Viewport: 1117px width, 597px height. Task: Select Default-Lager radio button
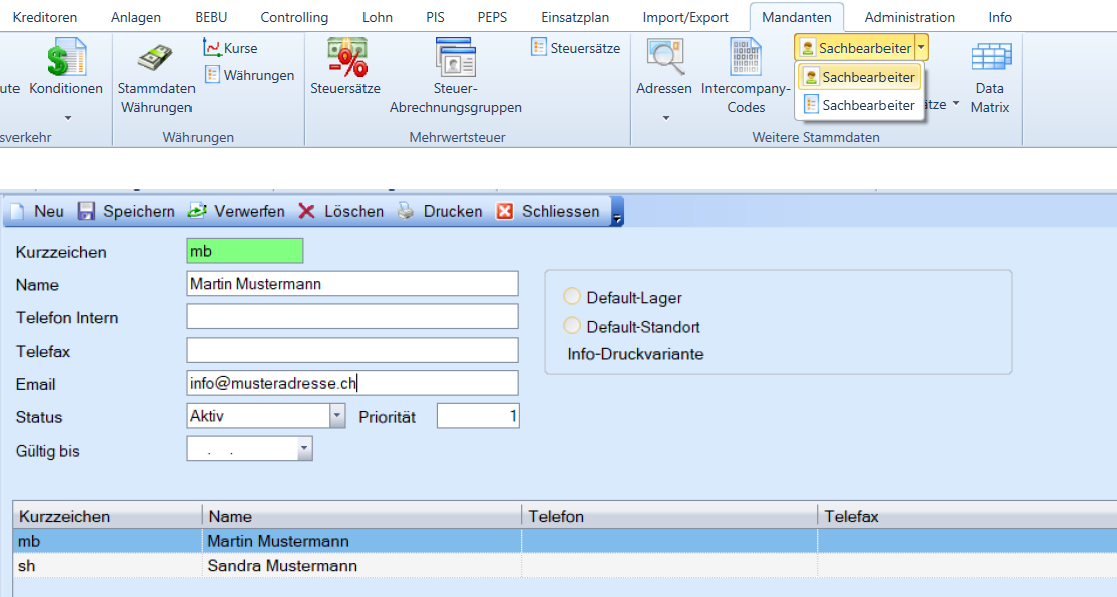coord(571,296)
